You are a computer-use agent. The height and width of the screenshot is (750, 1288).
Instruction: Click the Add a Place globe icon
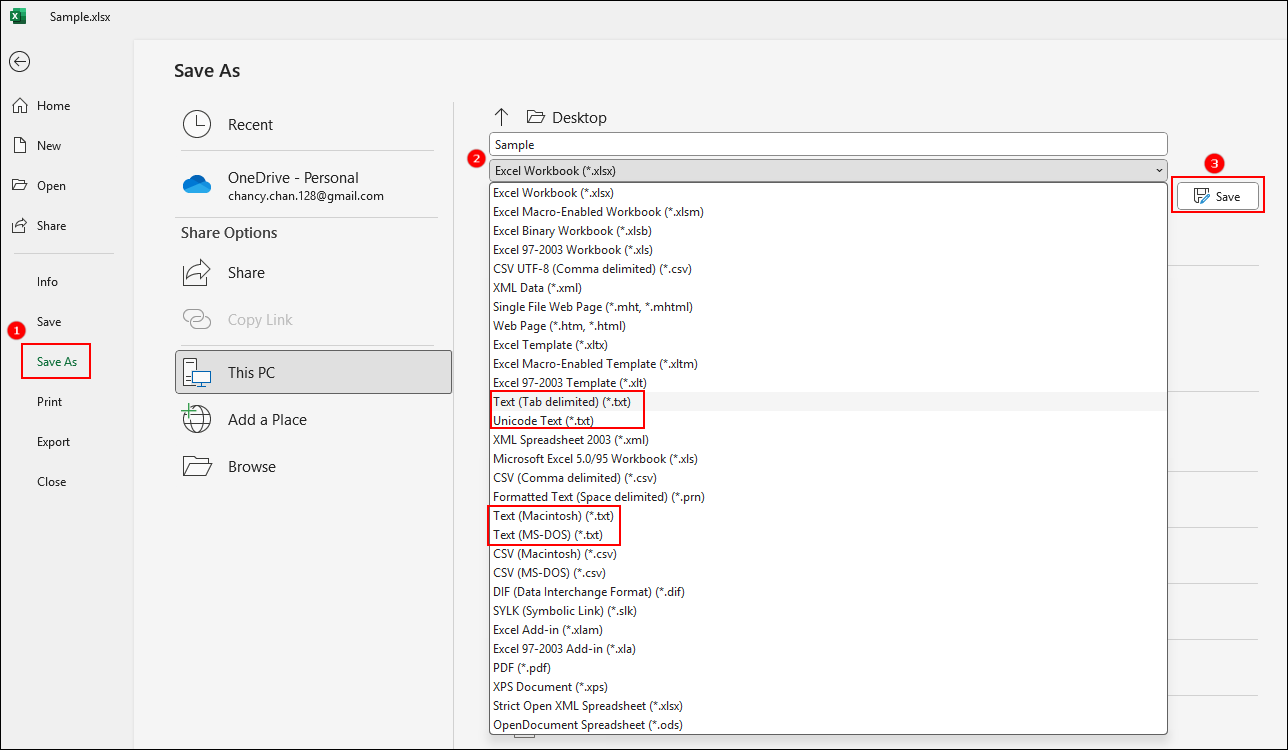[x=197, y=419]
